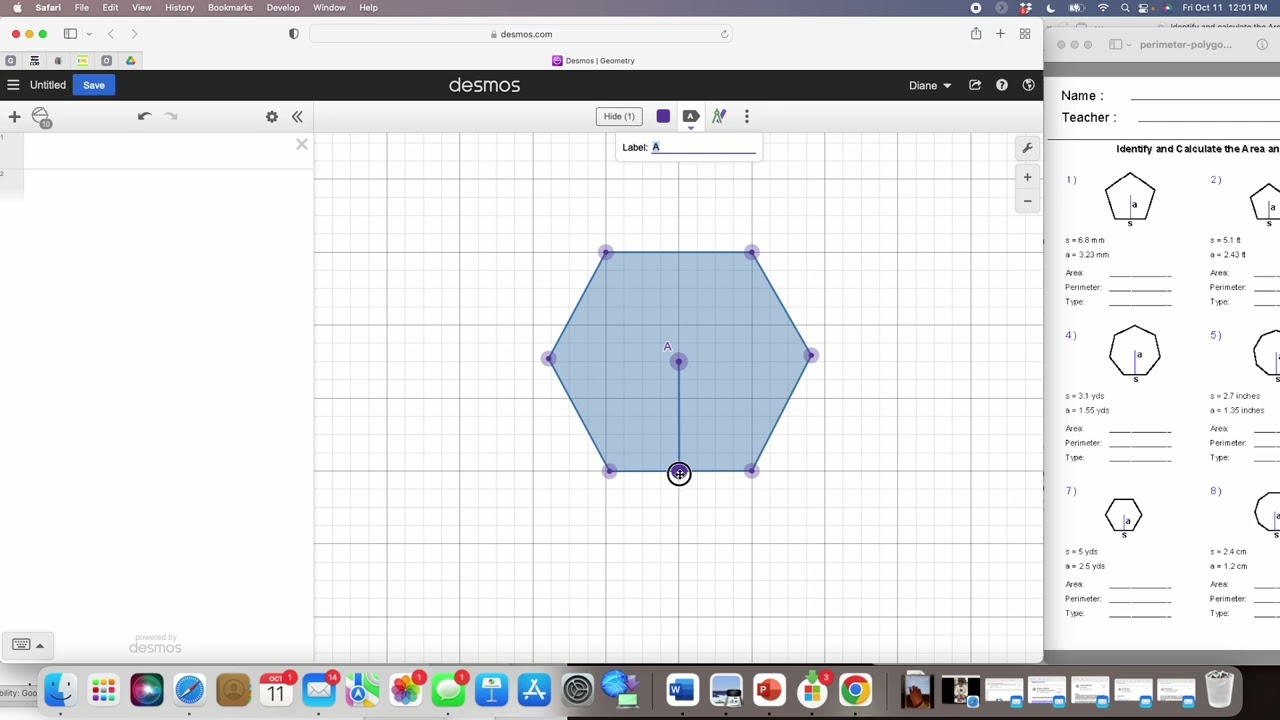Open more options vertical dots menu

click(x=746, y=116)
